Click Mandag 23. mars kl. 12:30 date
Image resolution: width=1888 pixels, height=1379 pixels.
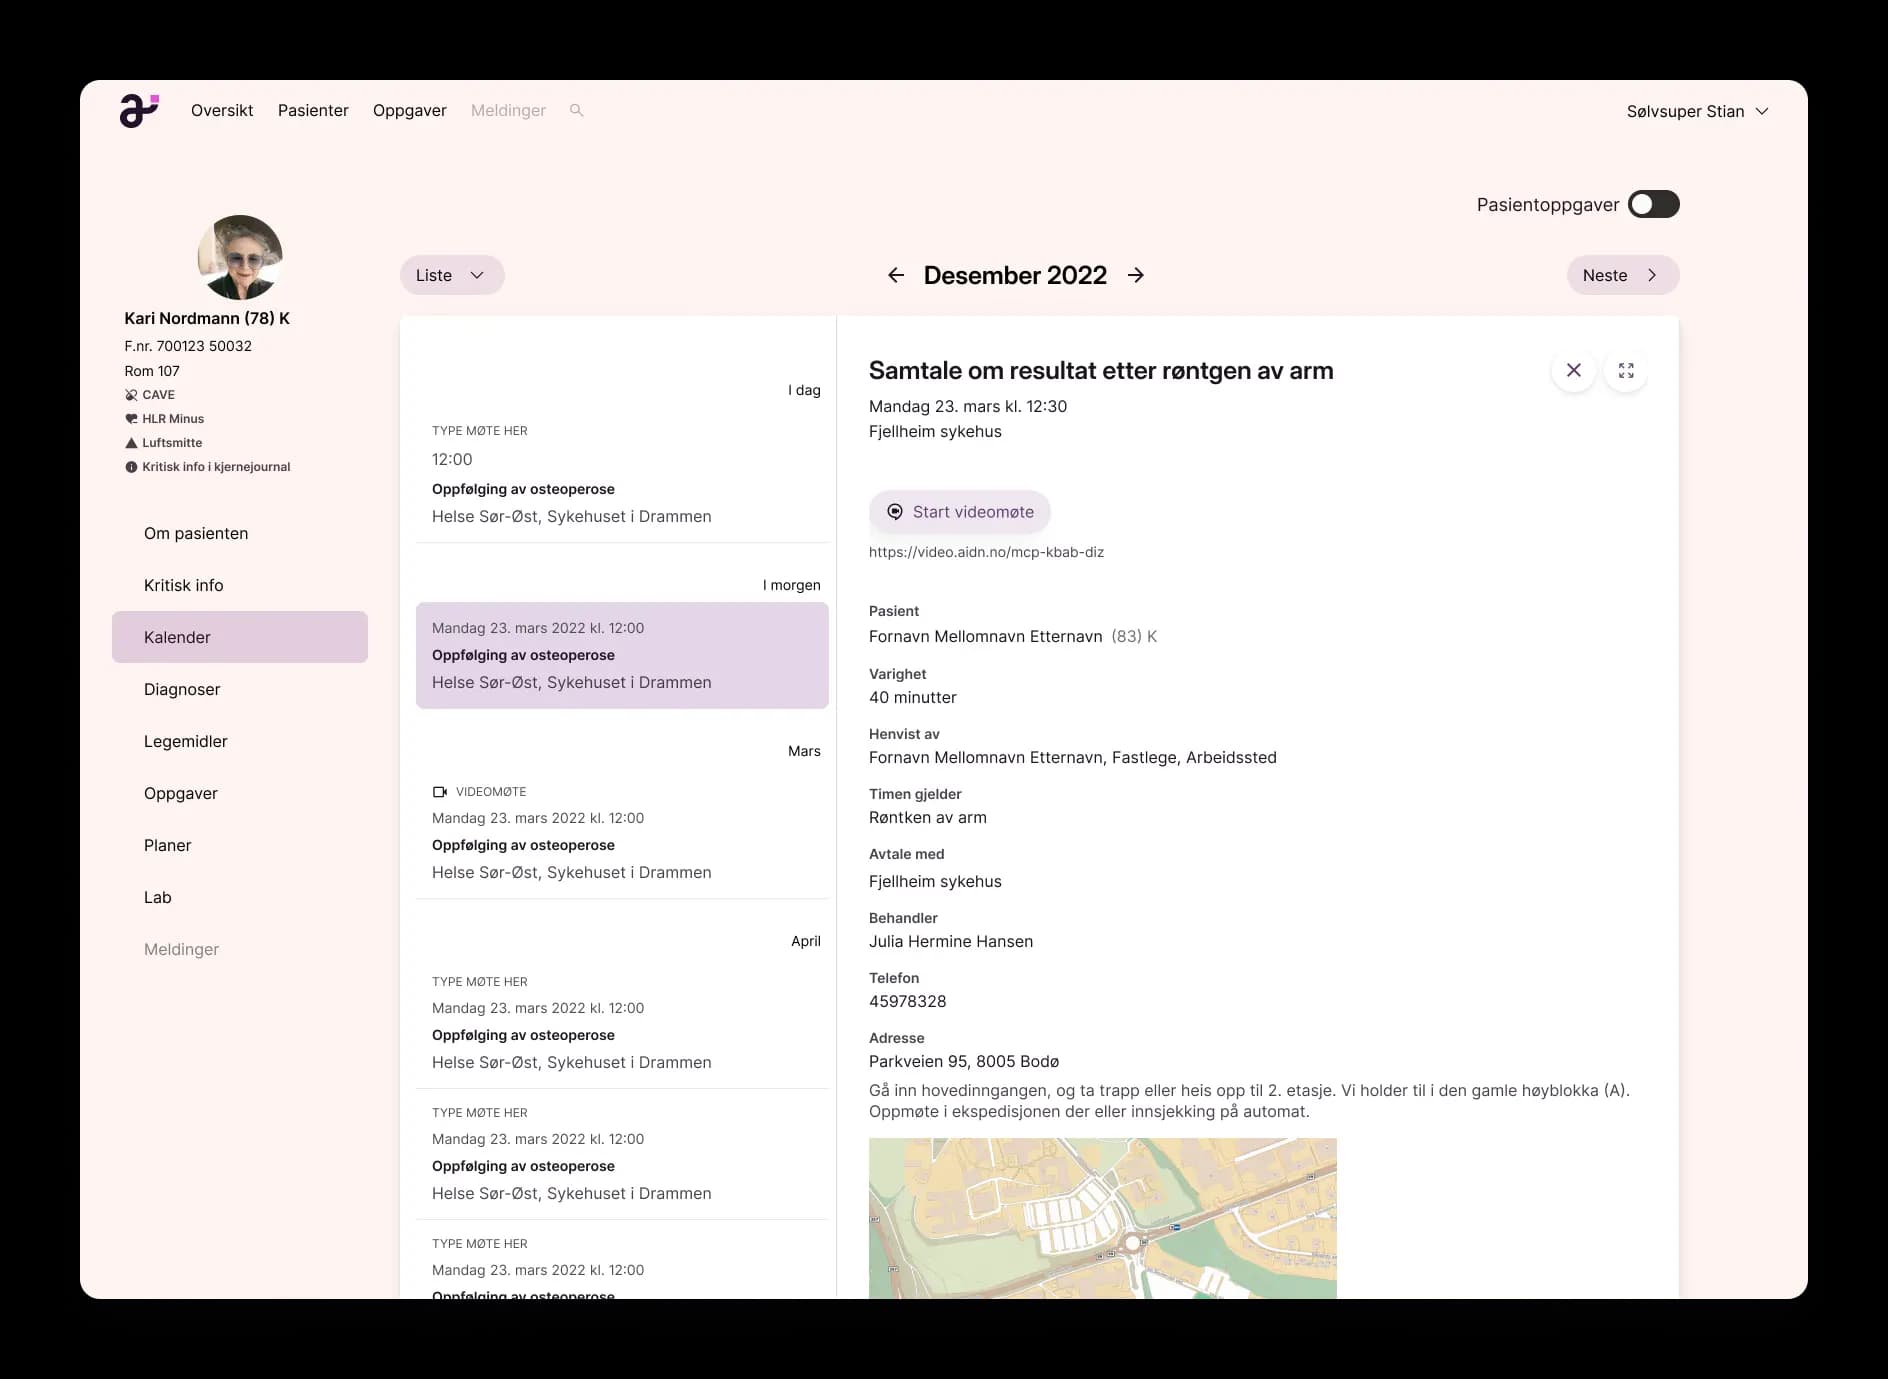[968, 406]
